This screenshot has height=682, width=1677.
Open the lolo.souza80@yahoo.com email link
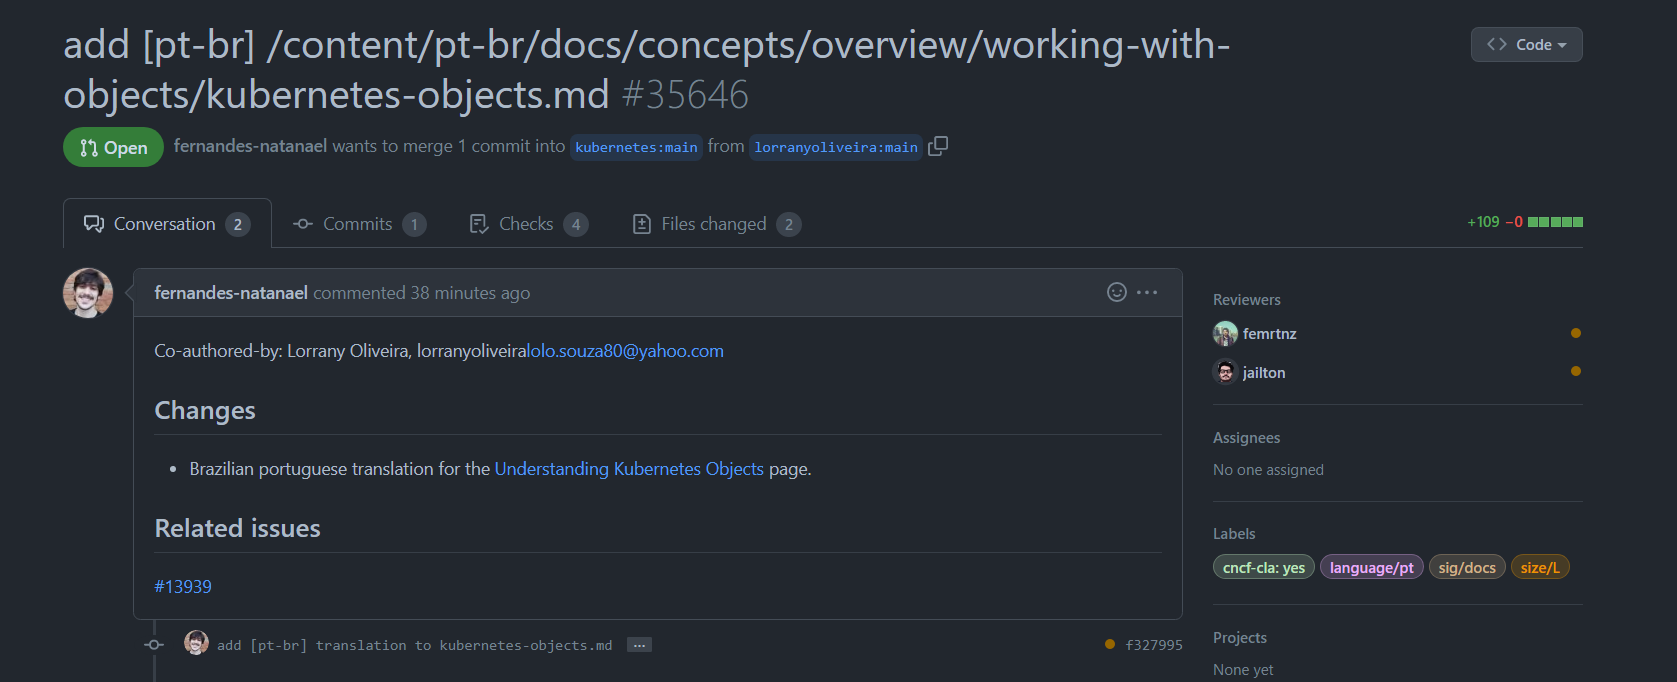tap(625, 351)
